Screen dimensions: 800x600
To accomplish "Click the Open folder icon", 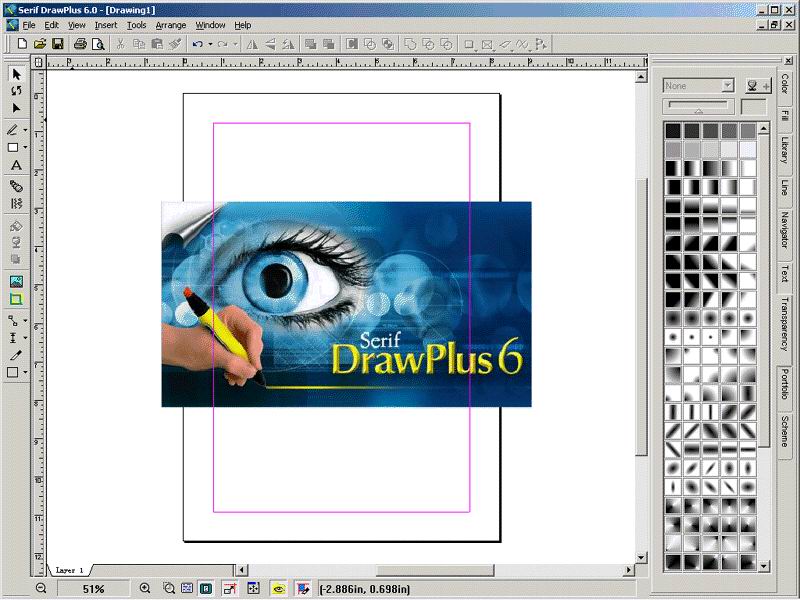I will (x=40, y=44).
